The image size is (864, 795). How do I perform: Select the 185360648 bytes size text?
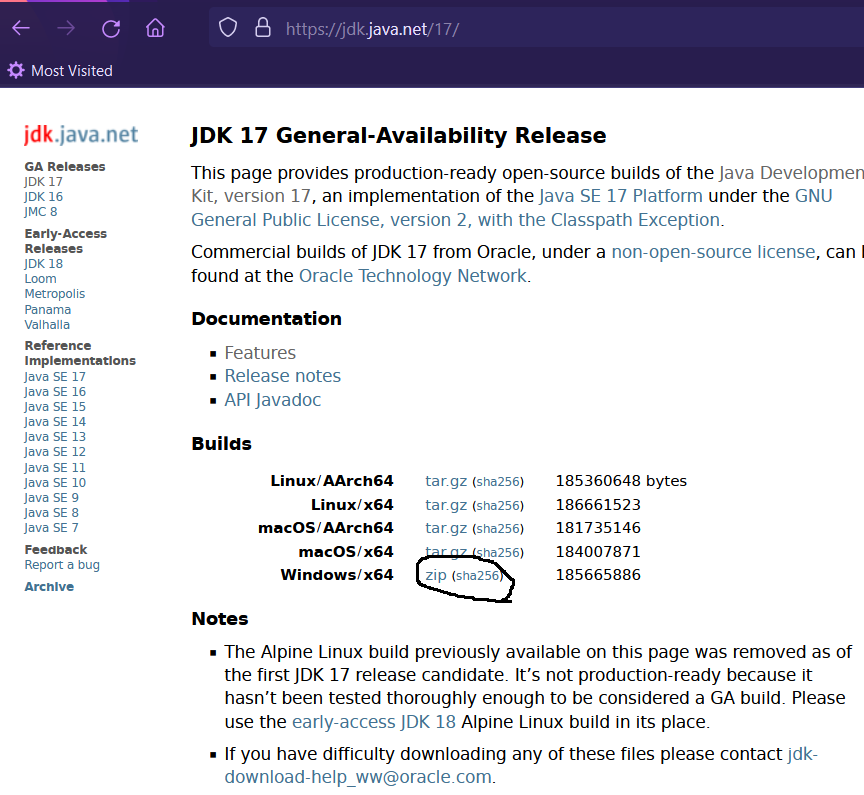coord(621,481)
